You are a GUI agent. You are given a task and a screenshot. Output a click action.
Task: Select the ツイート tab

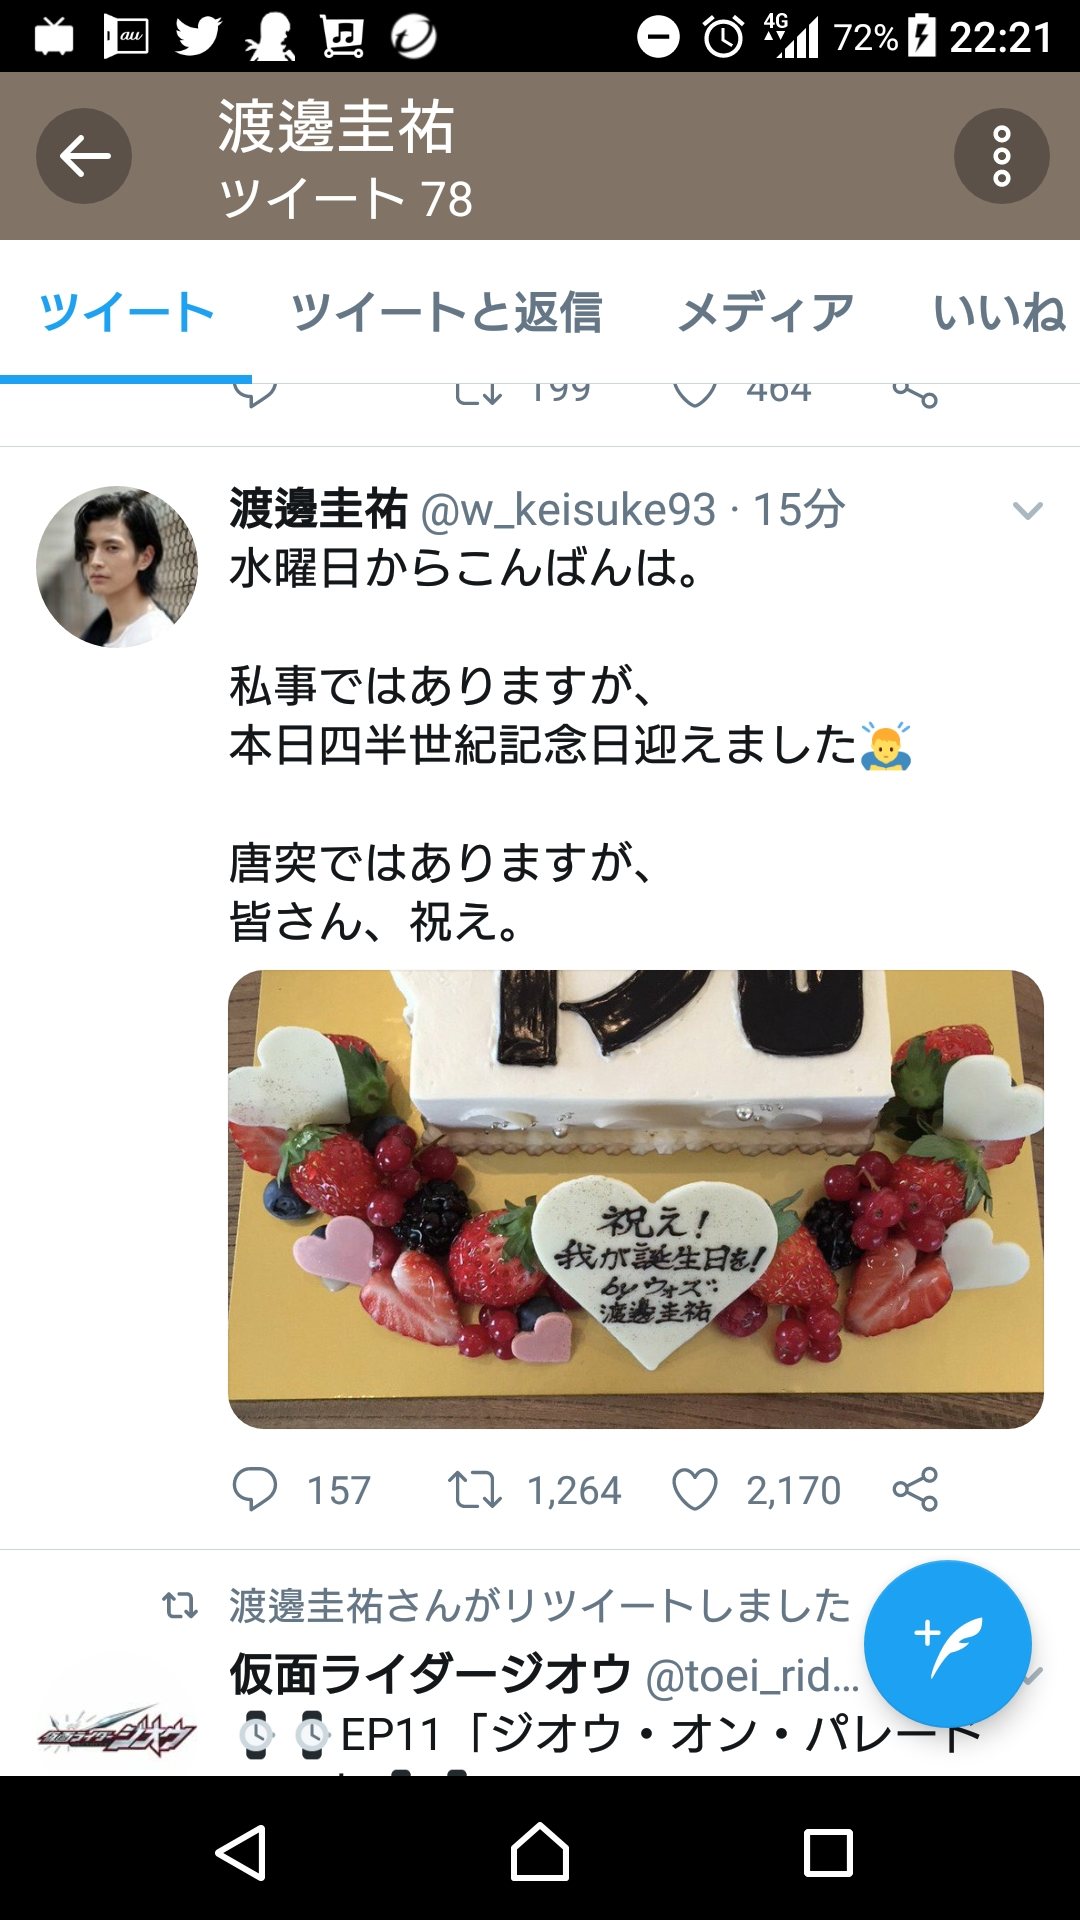pos(126,312)
